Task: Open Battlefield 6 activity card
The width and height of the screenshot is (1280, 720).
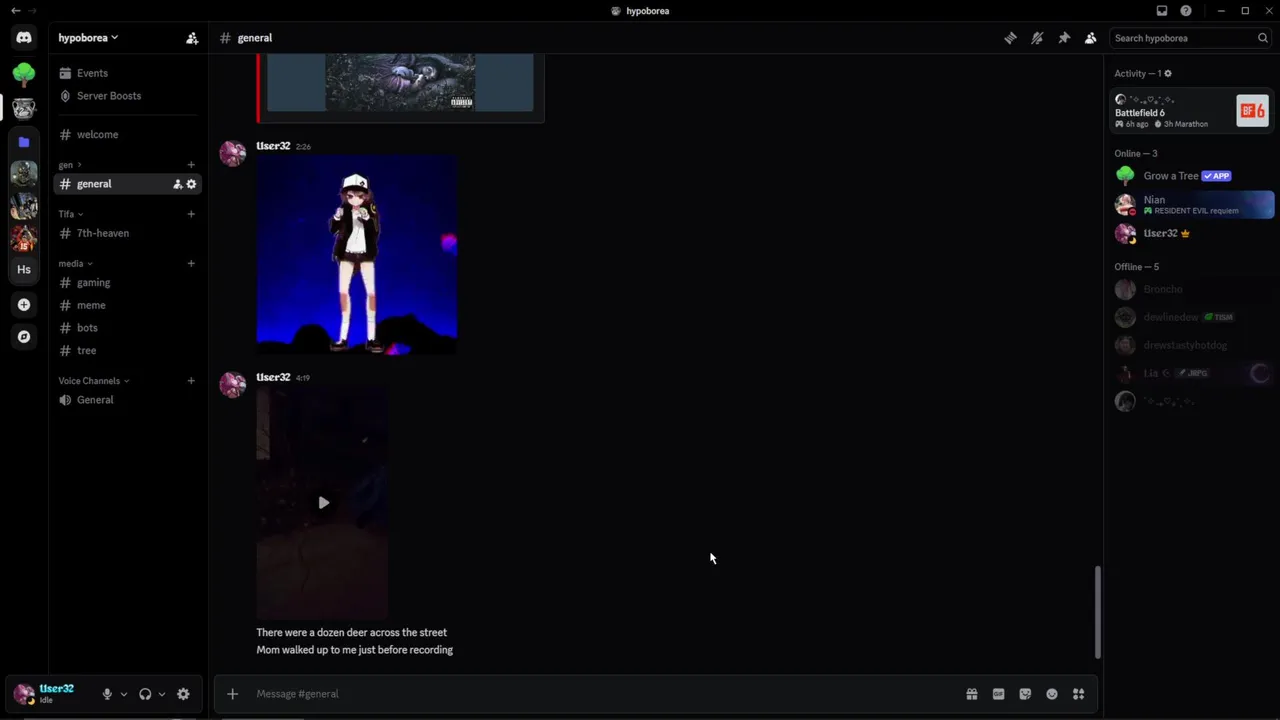Action: point(1192,111)
